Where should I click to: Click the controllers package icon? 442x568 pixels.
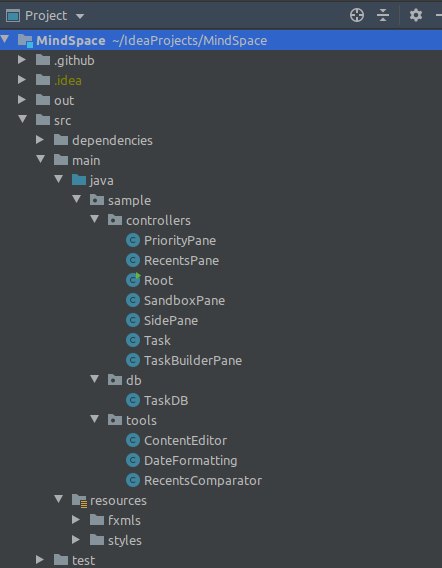(115, 220)
